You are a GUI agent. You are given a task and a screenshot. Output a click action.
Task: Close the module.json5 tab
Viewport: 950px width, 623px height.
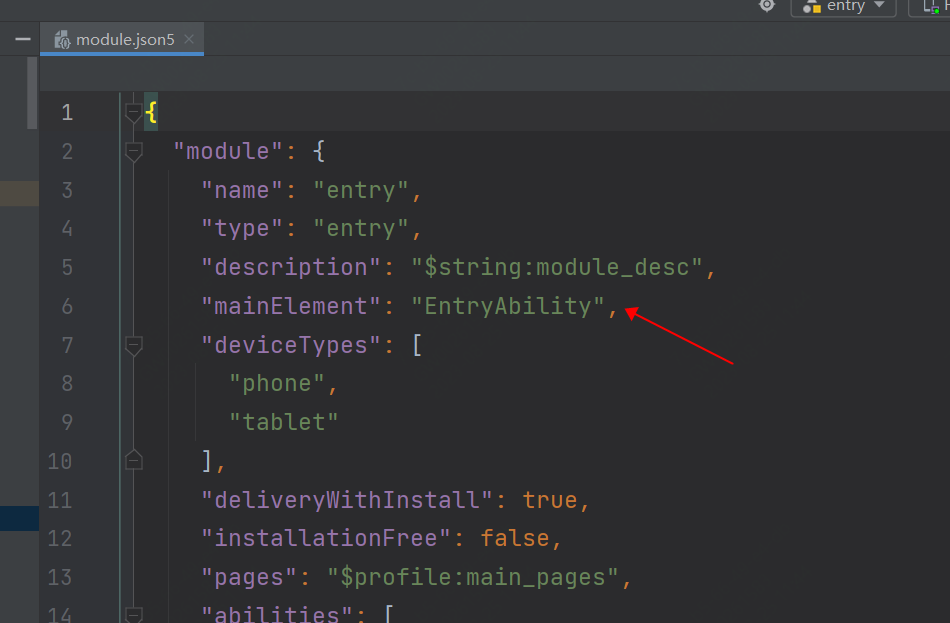click(x=190, y=40)
